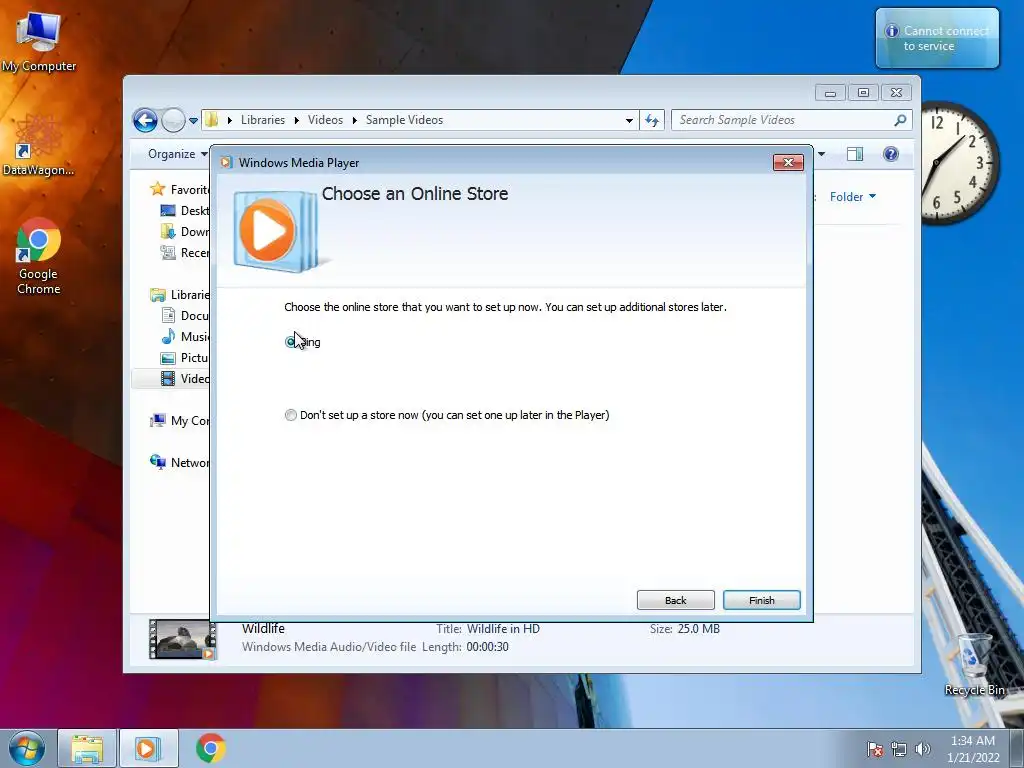Select the Bing online store radio button

291,342
